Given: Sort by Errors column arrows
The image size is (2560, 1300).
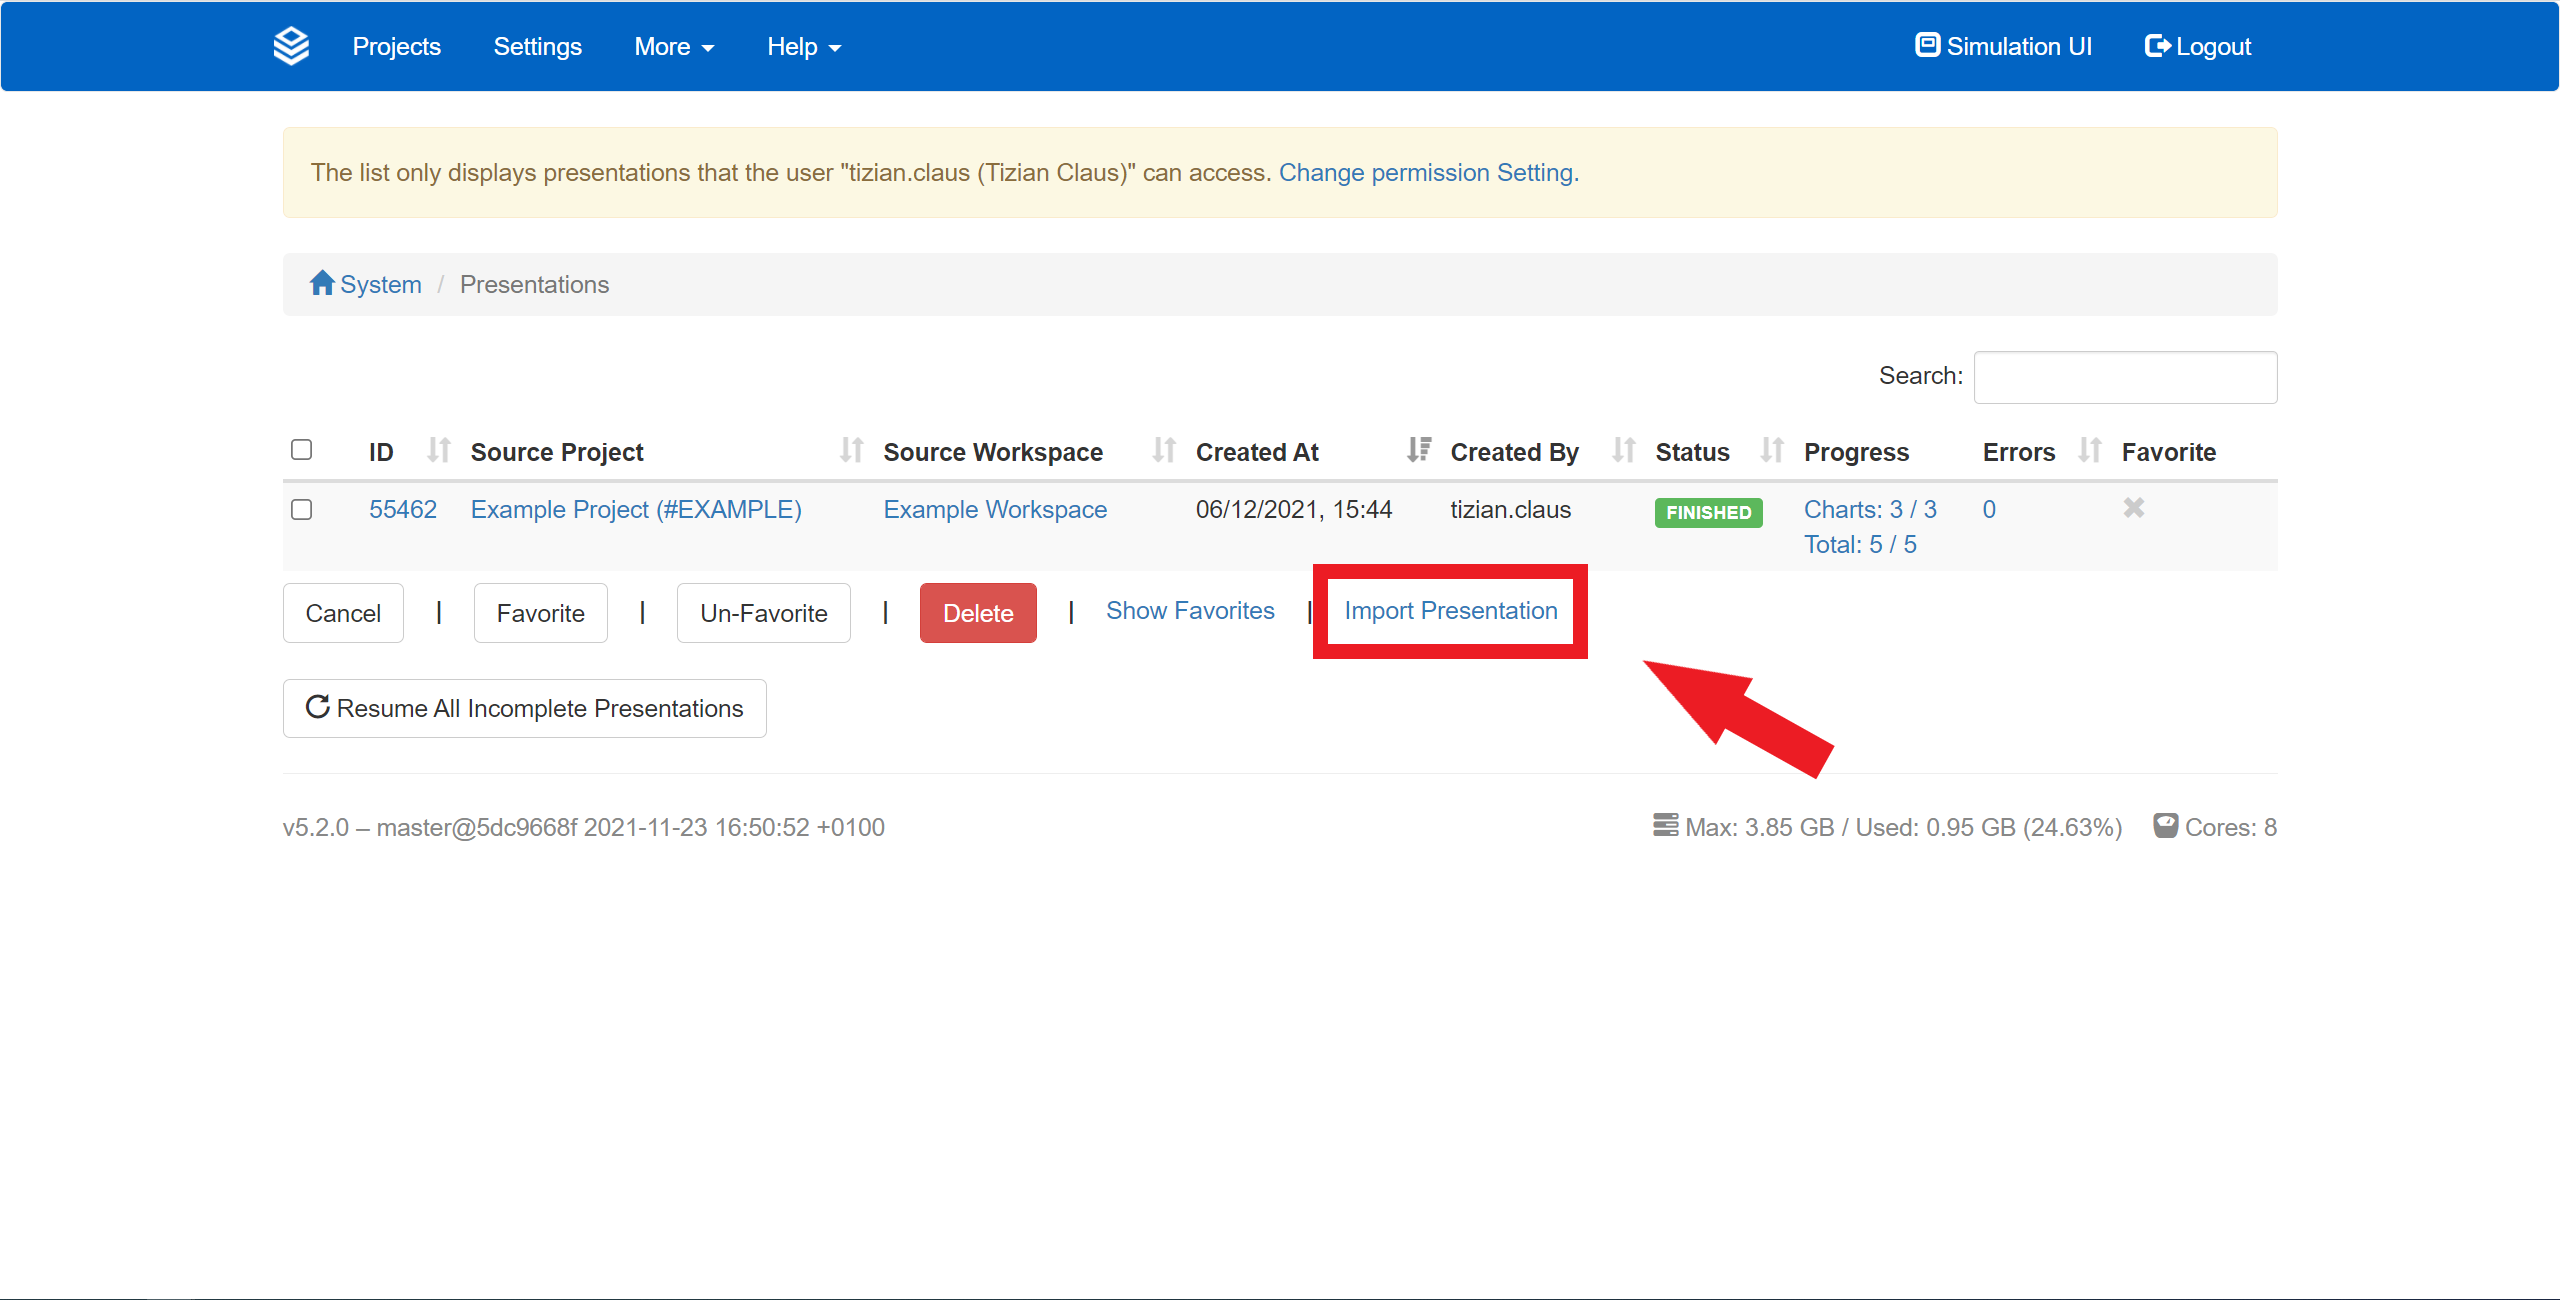Looking at the screenshot, I should click(x=2089, y=450).
